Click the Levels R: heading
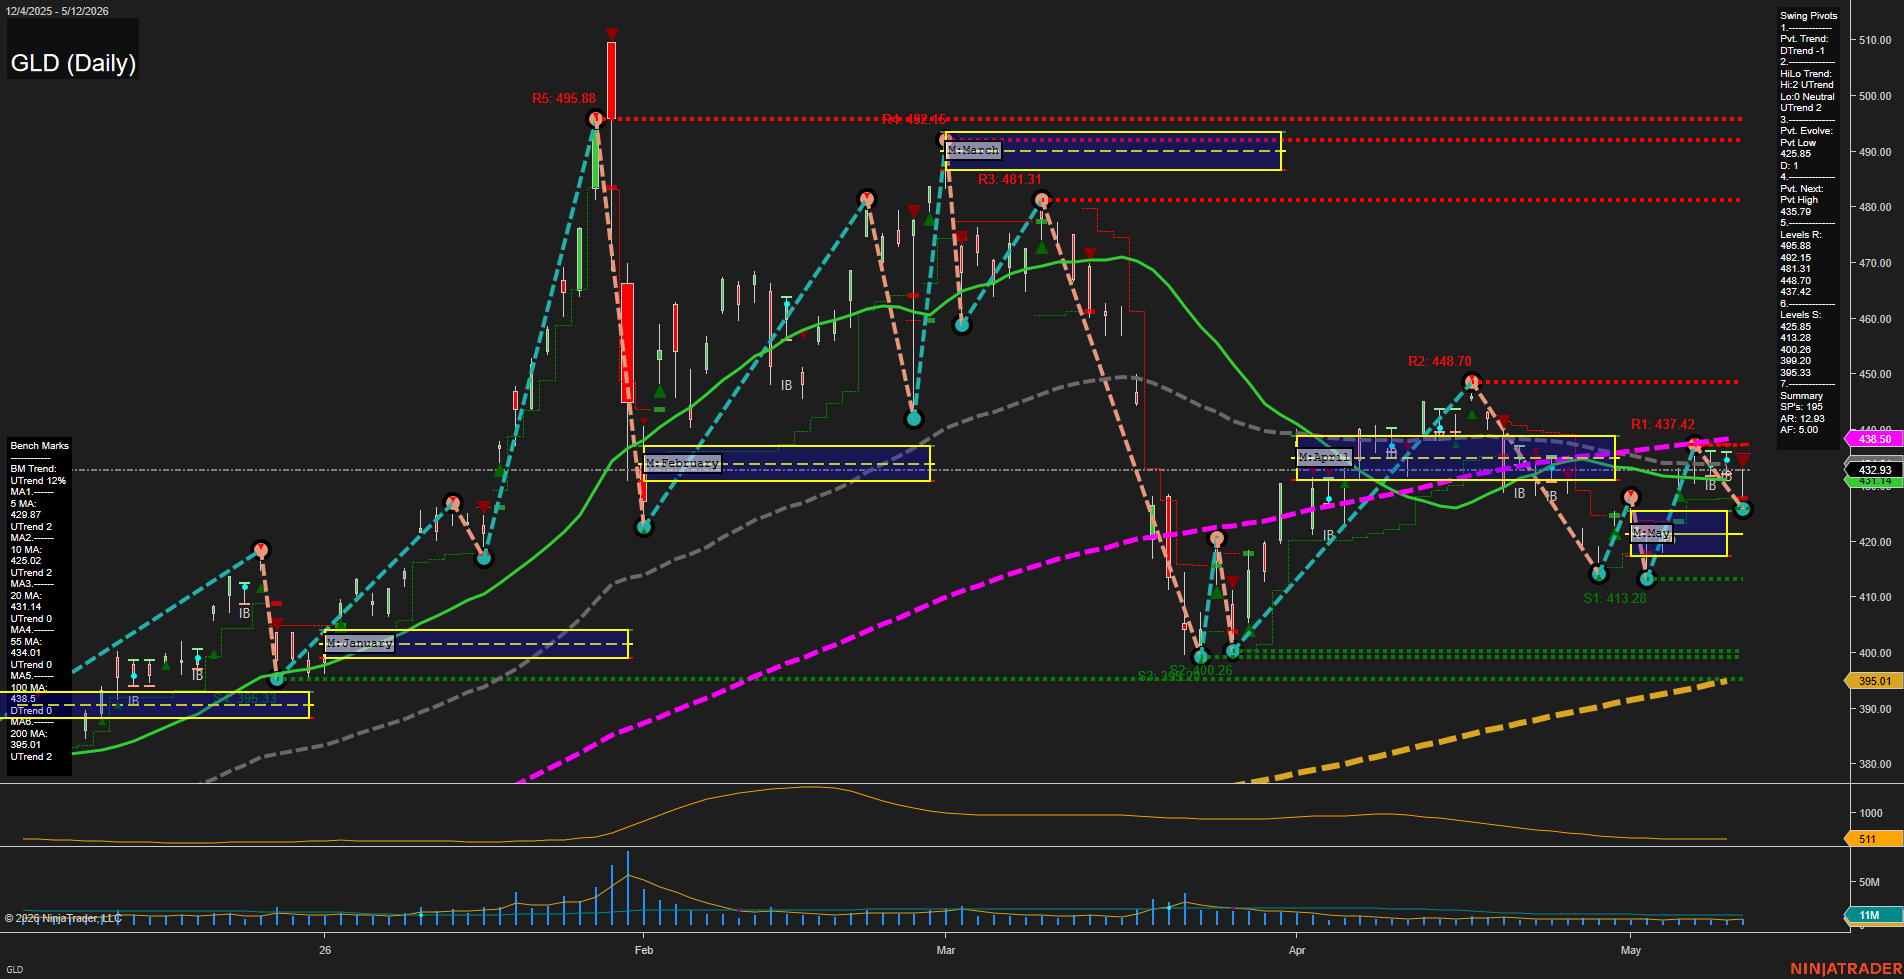Viewport: 1904px width, 979px height. pos(1800,235)
